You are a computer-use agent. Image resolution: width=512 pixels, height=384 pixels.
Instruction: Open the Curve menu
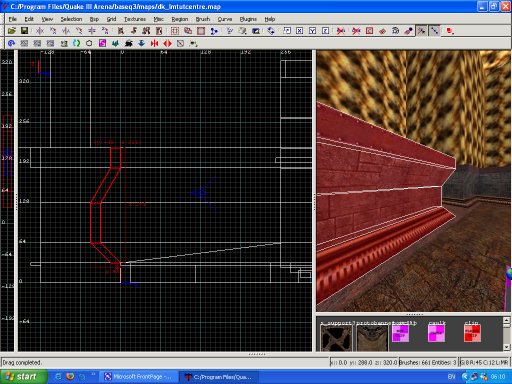coord(225,19)
